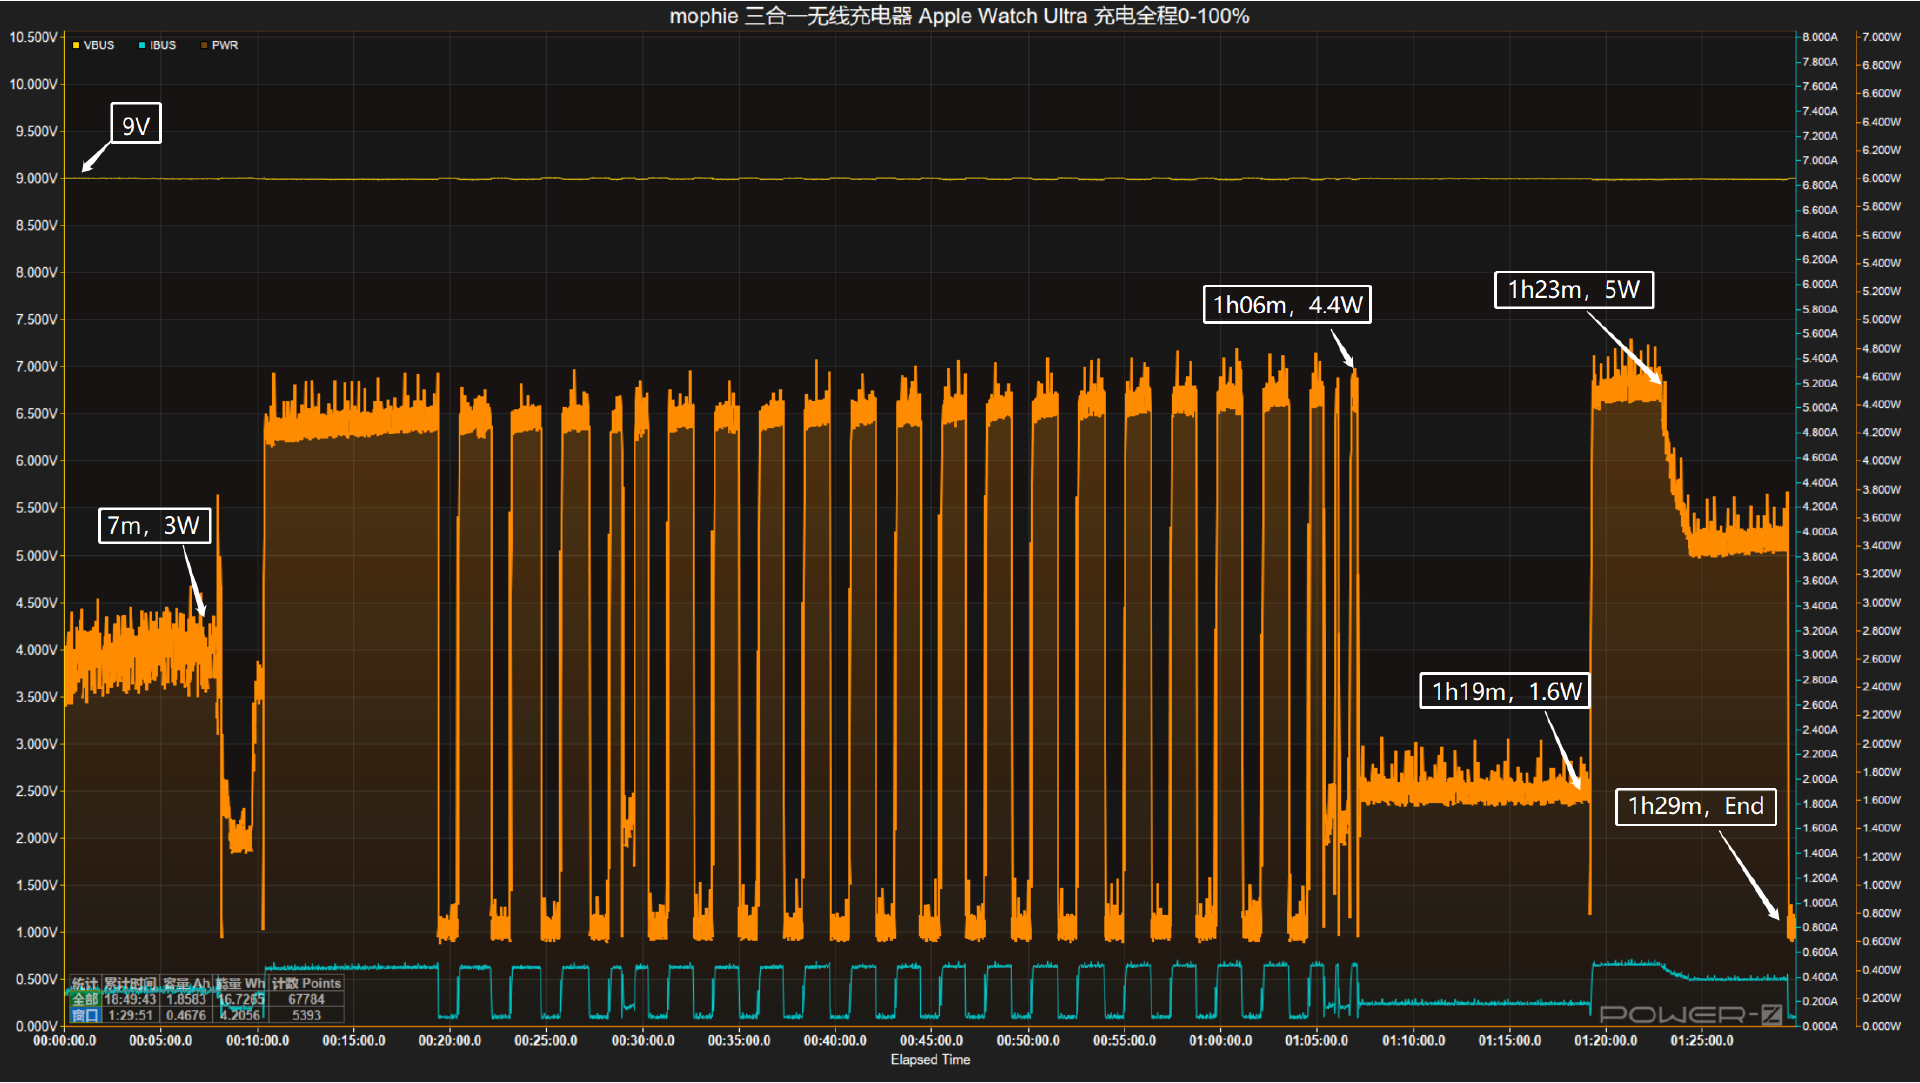
Task: Click the points count 5393
Action: 306,1015
